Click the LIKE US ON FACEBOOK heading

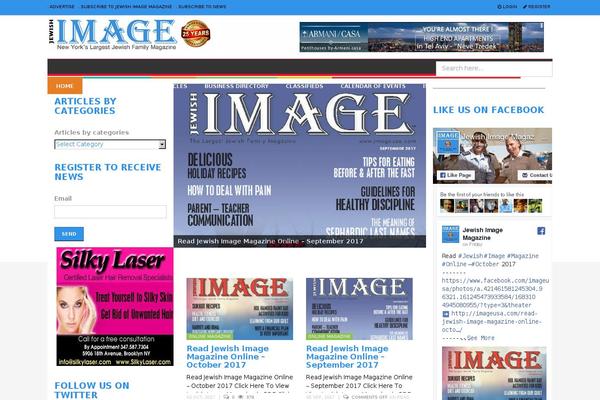[x=488, y=110]
